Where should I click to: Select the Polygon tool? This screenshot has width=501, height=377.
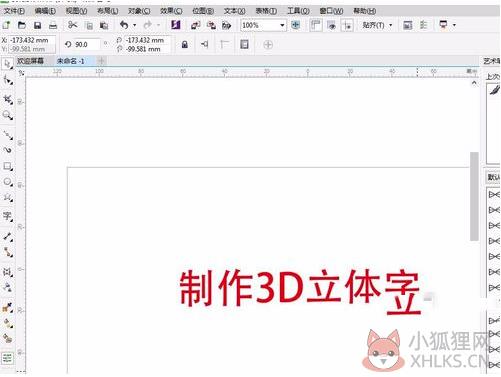click(x=7, y=198)
